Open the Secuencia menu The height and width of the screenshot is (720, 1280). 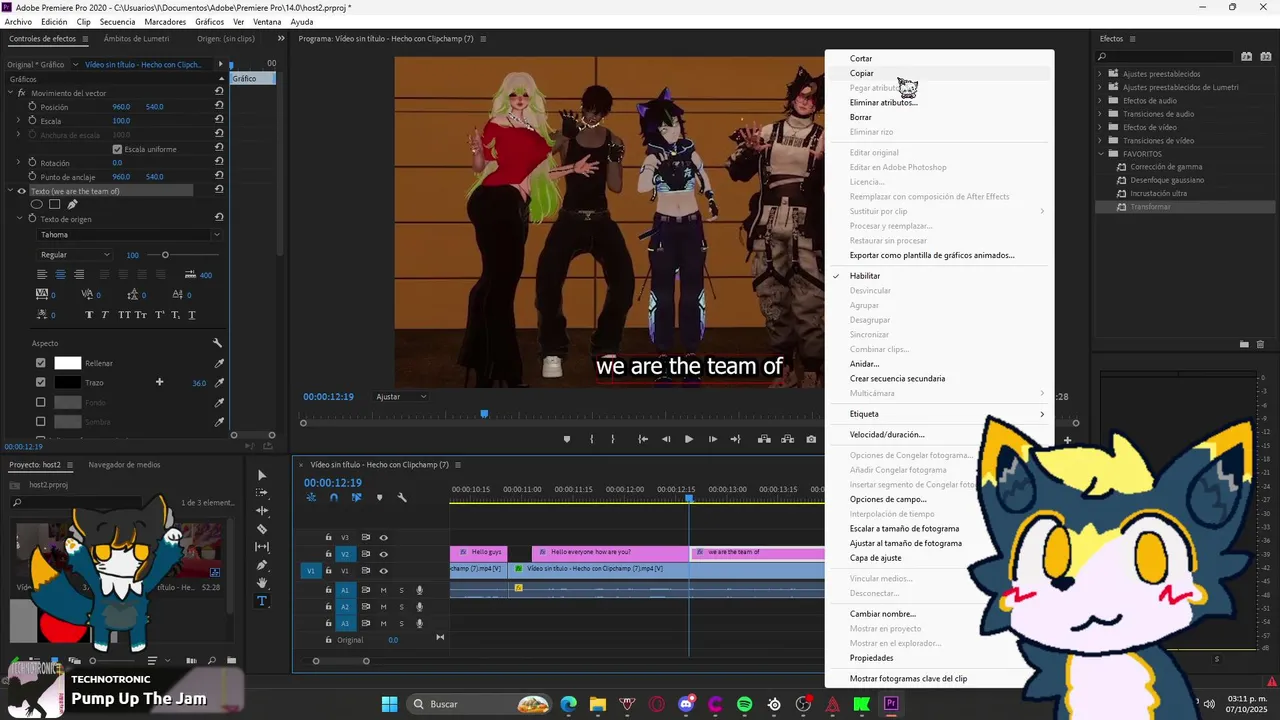(x=117, y=22)
